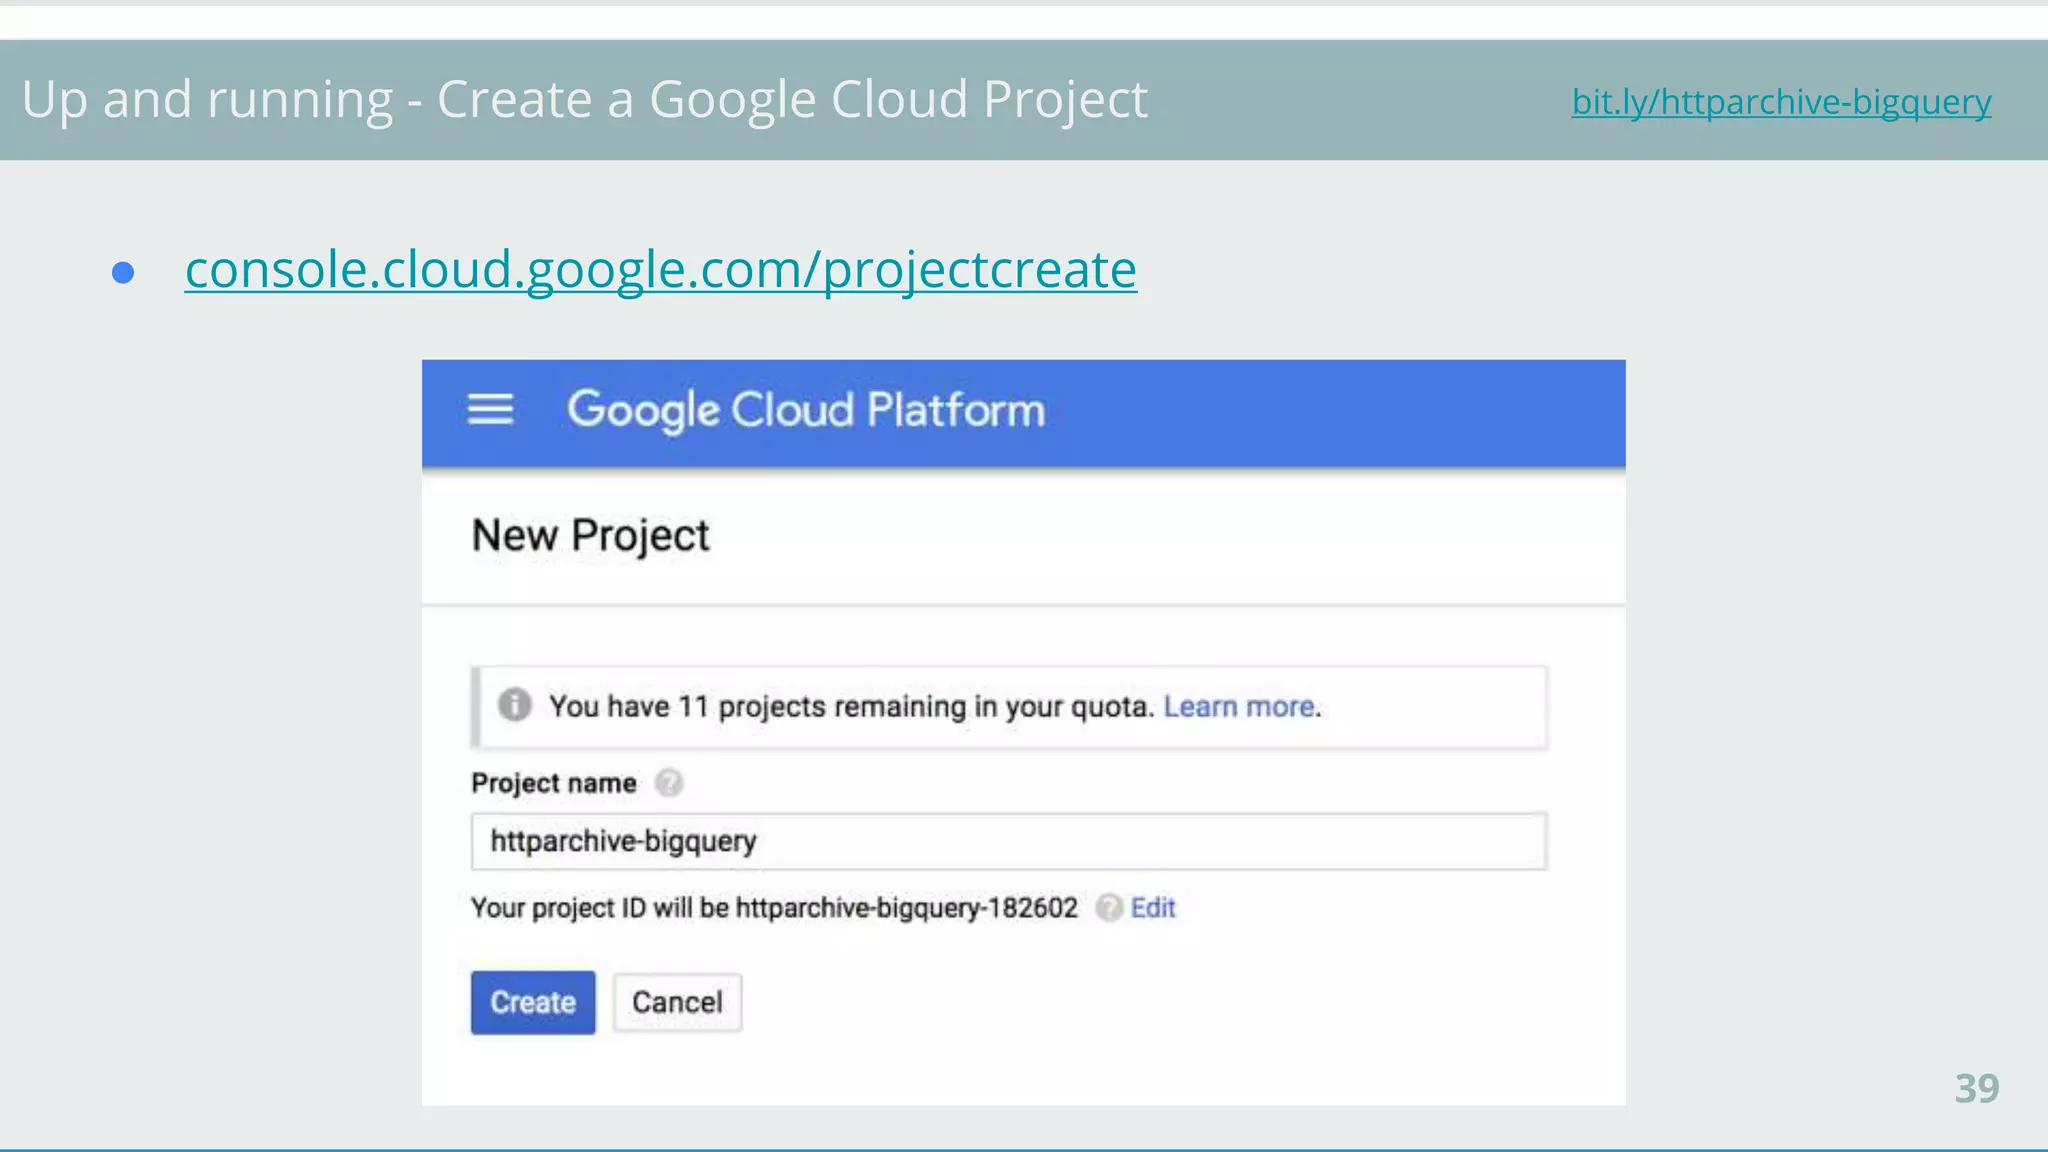Click the slide title text

(x=585, y=100)
